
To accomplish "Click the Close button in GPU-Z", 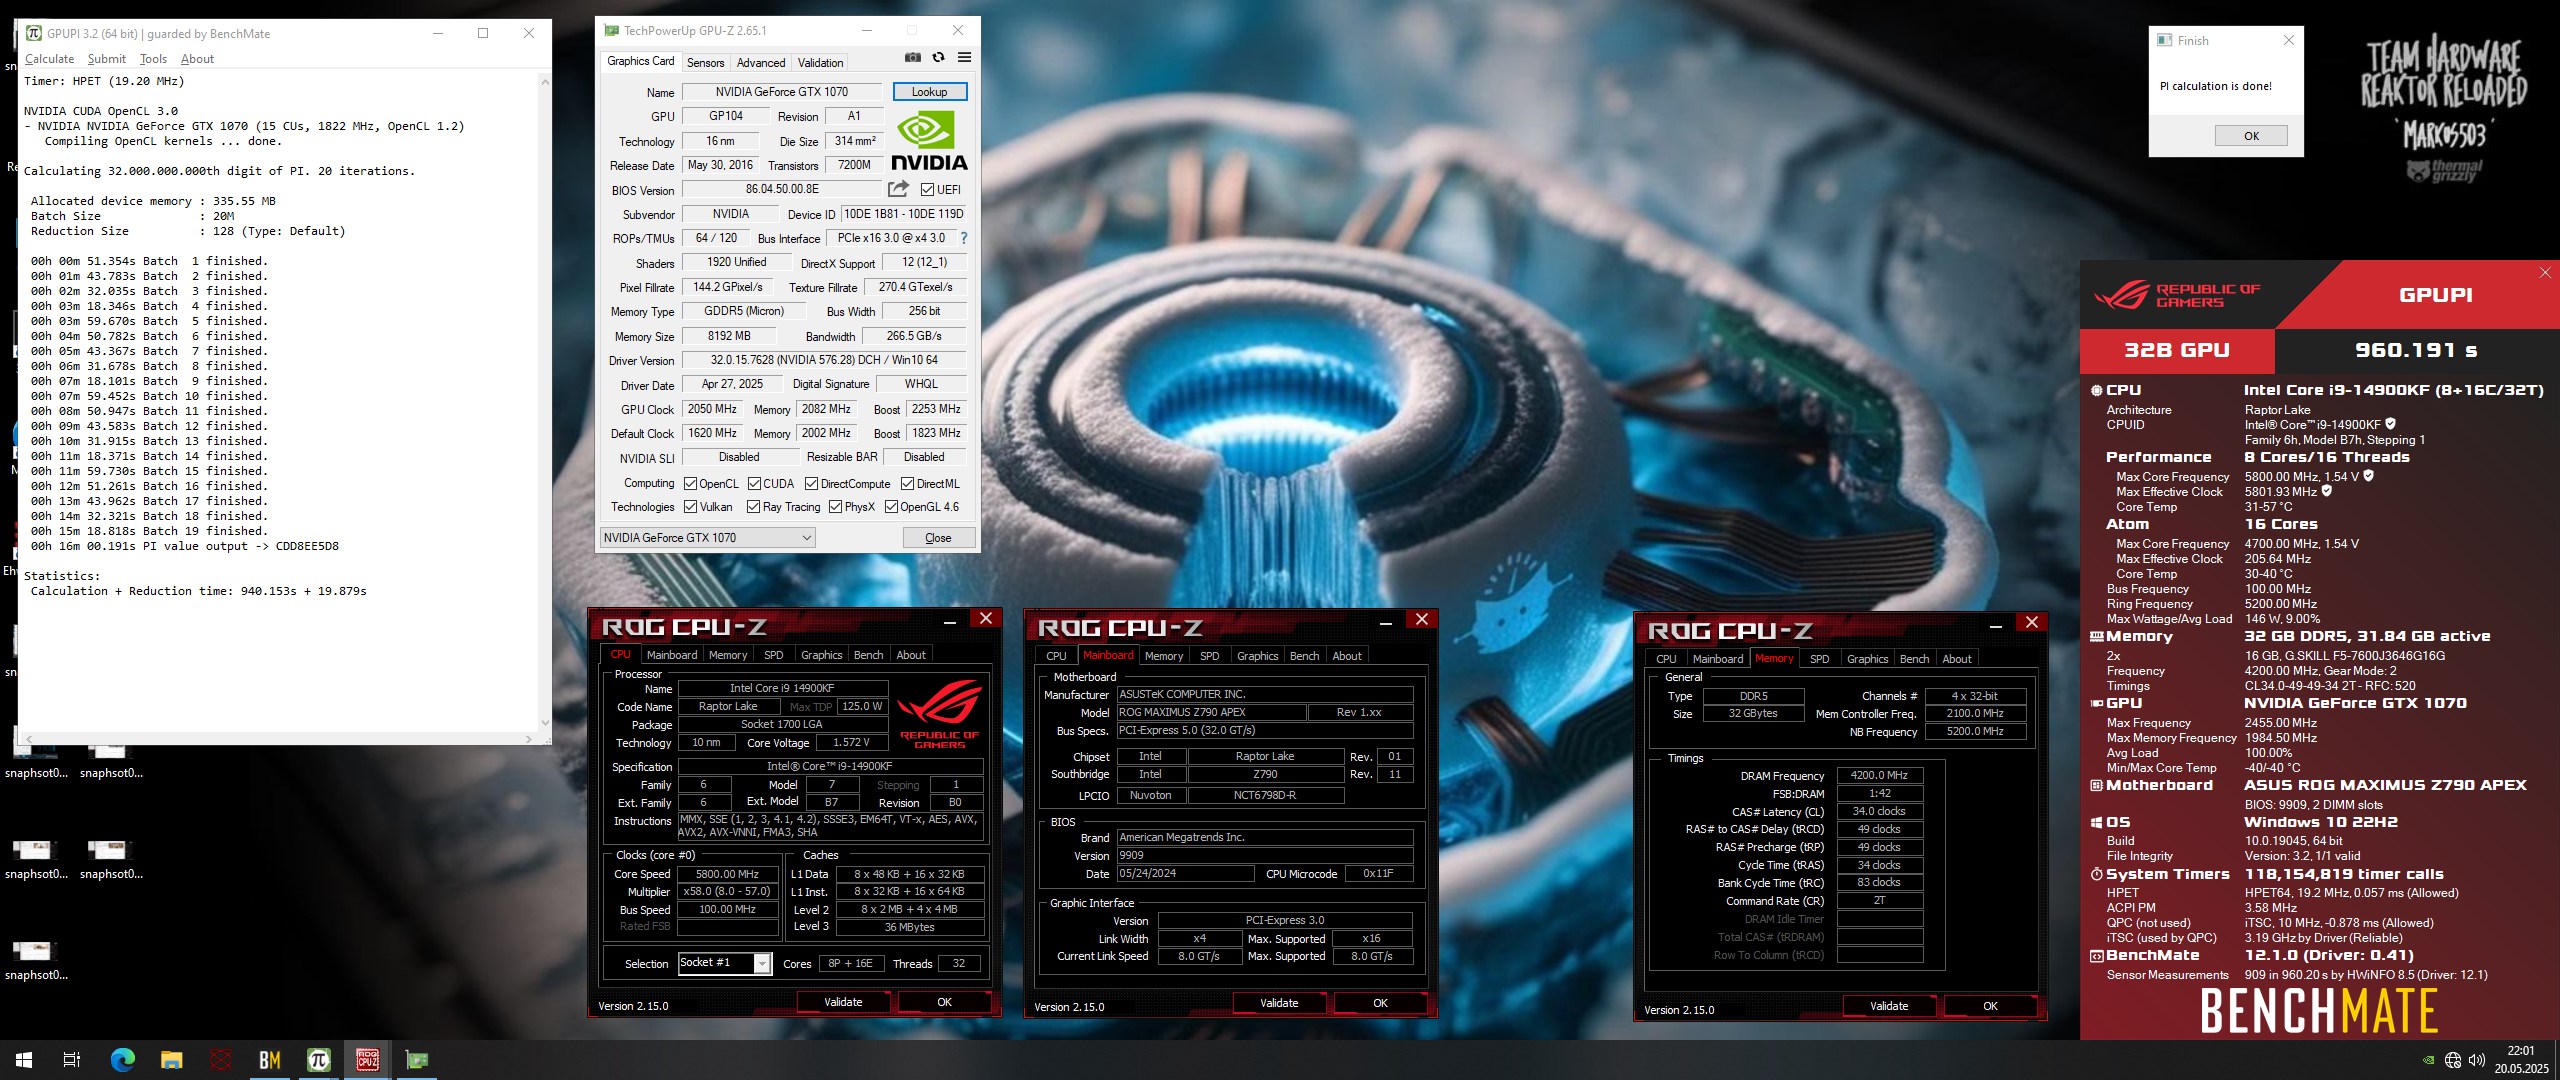I will [x=938, y=538].
